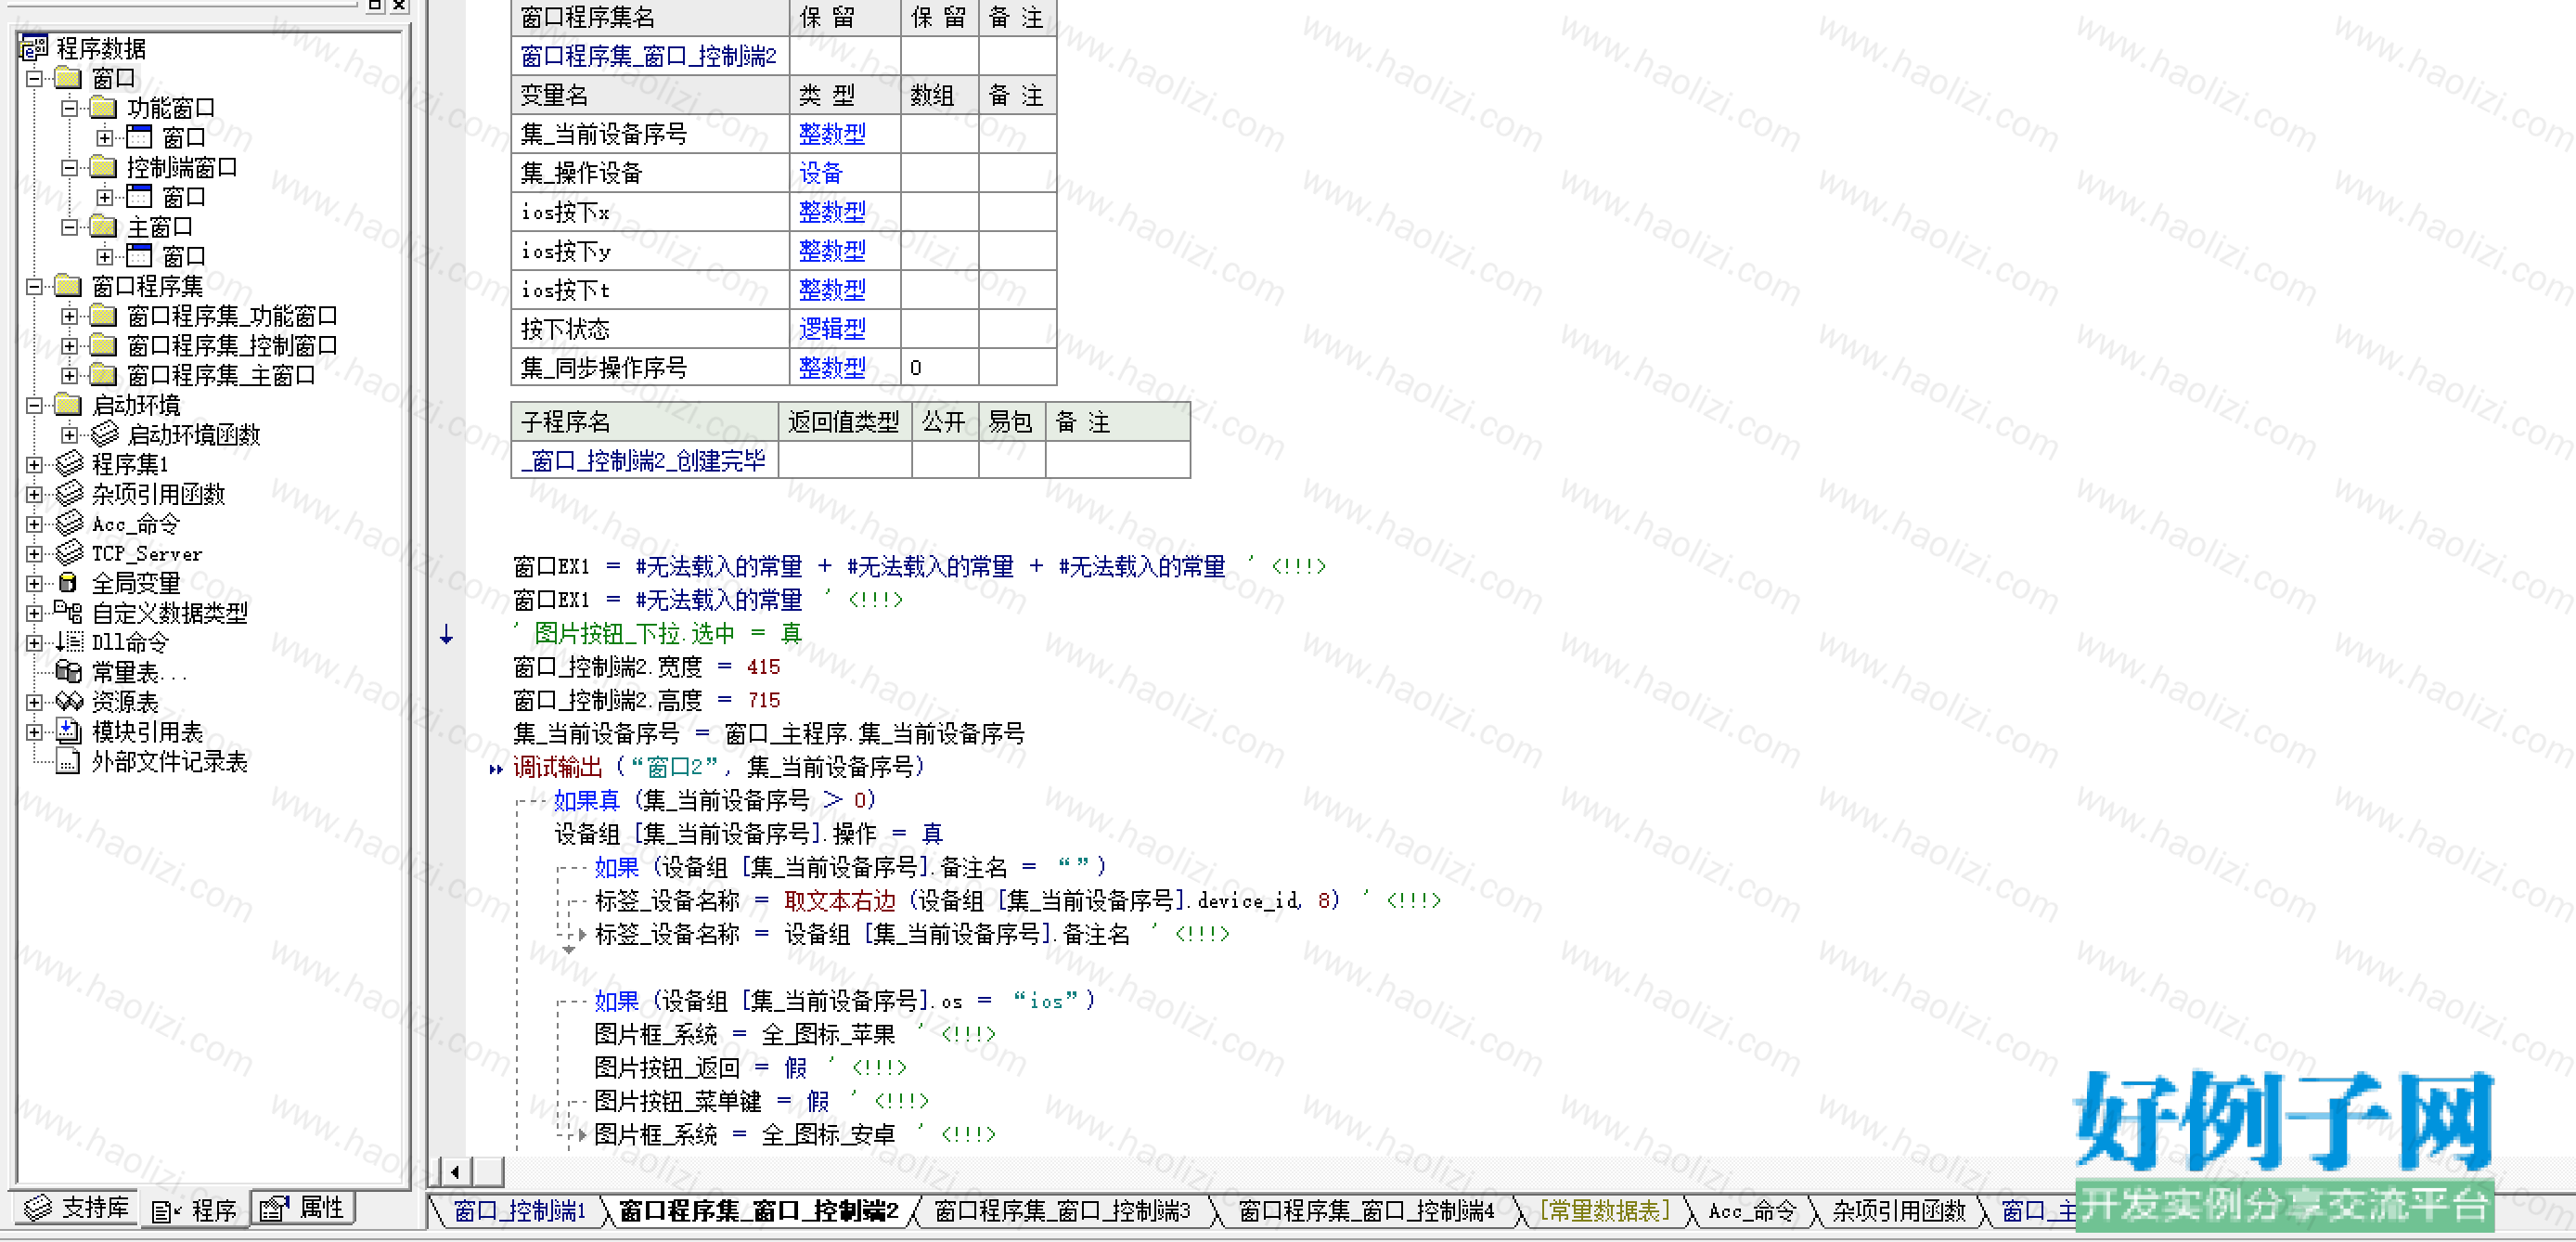Click the 集_操作设备 variable cell
Image resolution: width=2576 pixels, height=1242 pixels.
650,173
